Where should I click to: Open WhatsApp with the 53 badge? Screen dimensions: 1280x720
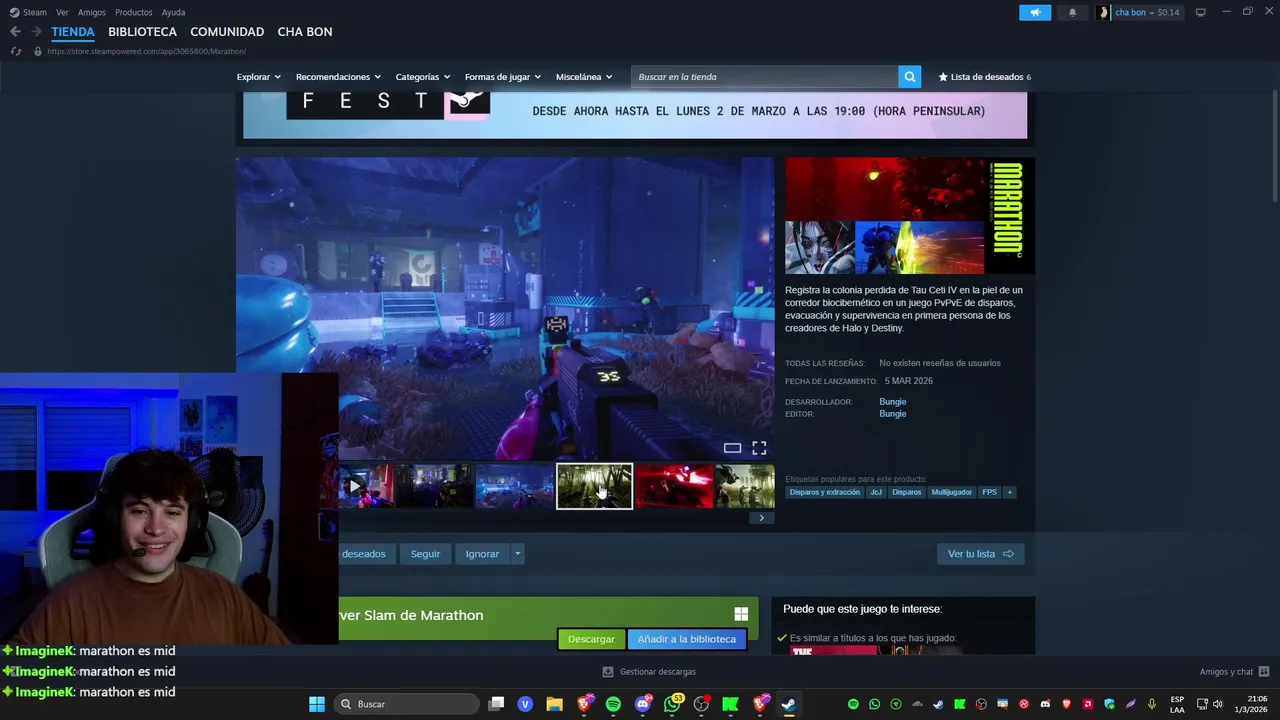pyautogui.click(x=672, y=704)
